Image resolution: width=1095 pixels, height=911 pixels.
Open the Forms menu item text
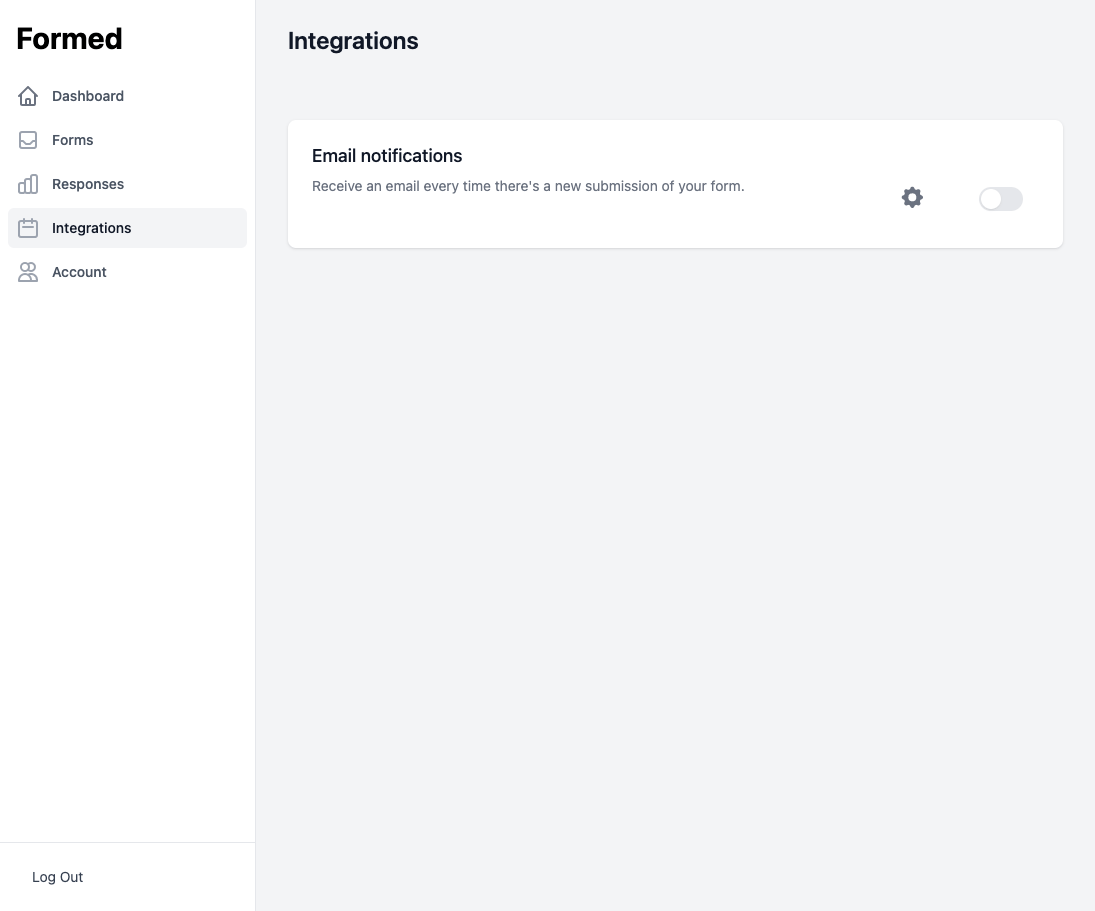pos(73,140)
